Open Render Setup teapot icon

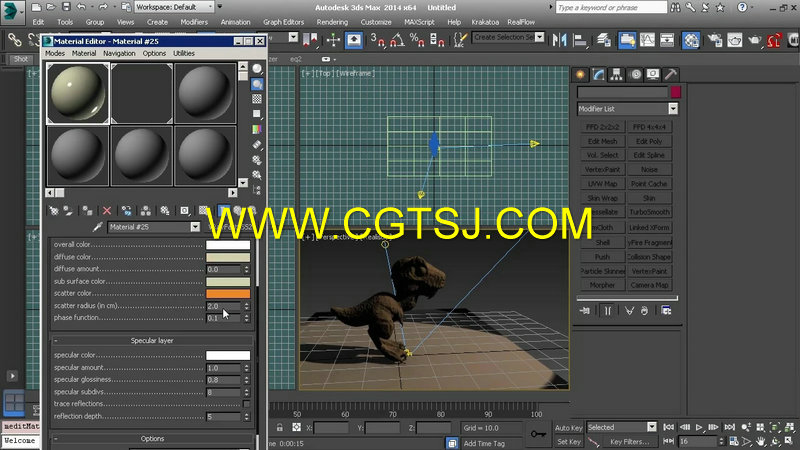[715, 40]
